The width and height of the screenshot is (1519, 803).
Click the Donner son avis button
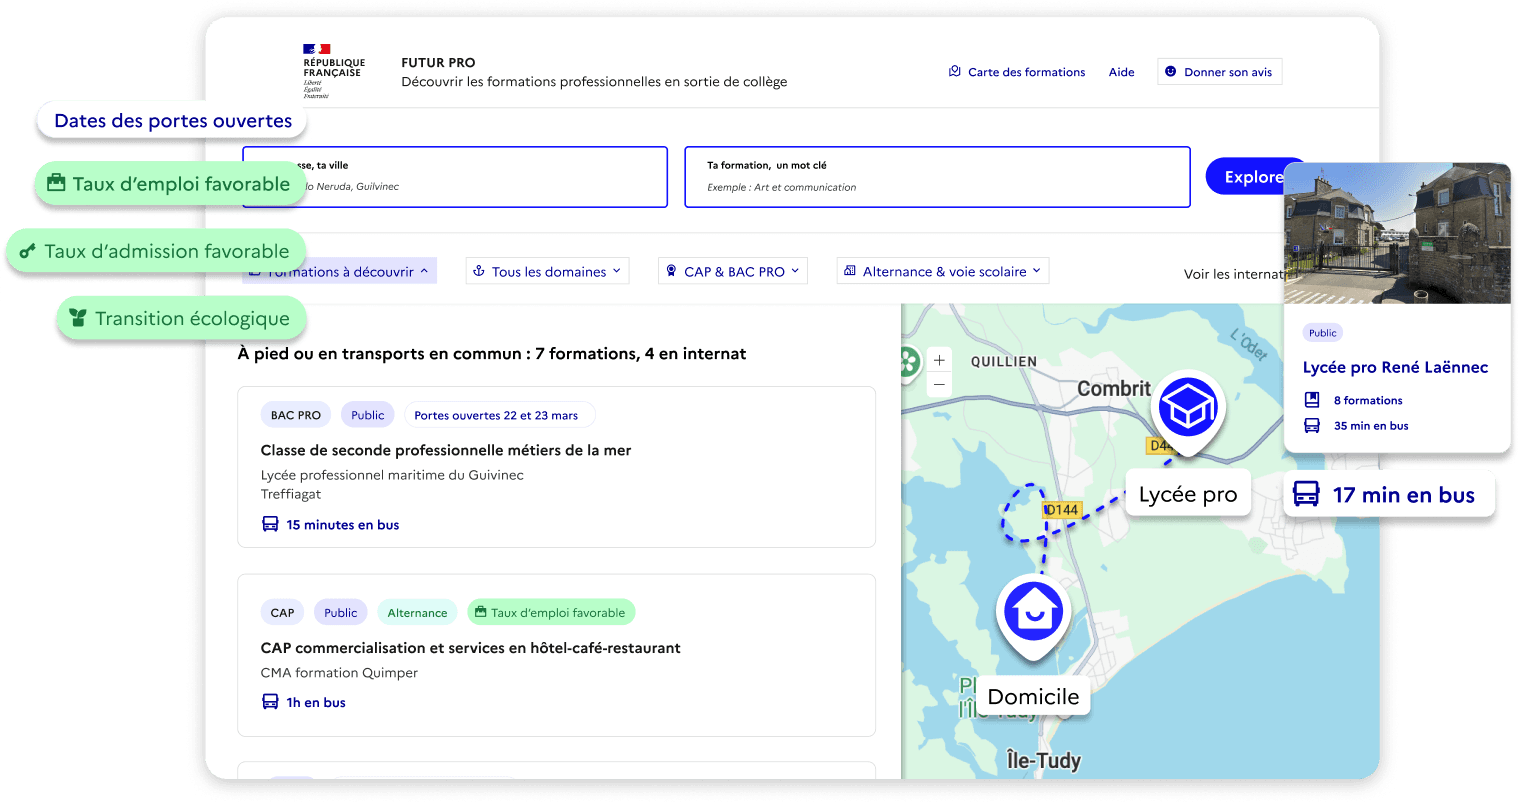1219,72
